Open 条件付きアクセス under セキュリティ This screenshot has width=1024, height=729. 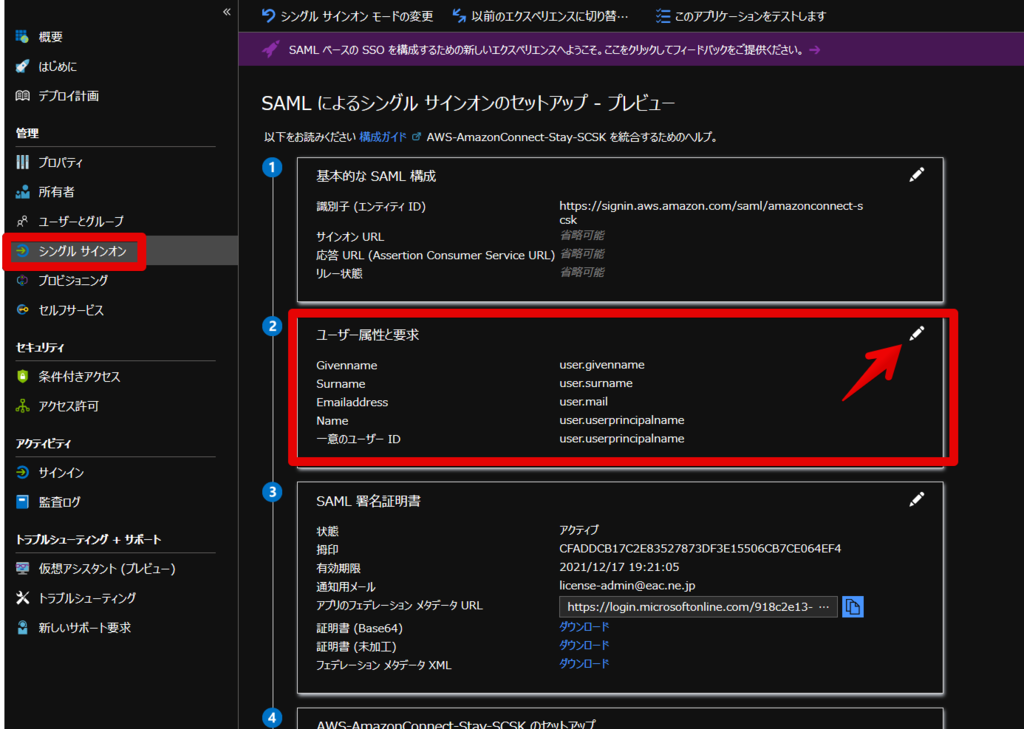pos(79,377)
